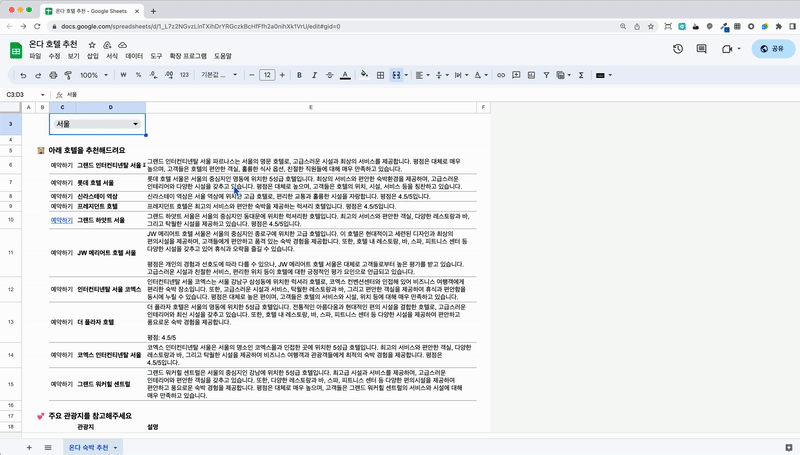Click the 예약하기 link for 그랜드 하얏트 서울
The height and width of the screenshot is (455, 800).
tap(61, 220)
